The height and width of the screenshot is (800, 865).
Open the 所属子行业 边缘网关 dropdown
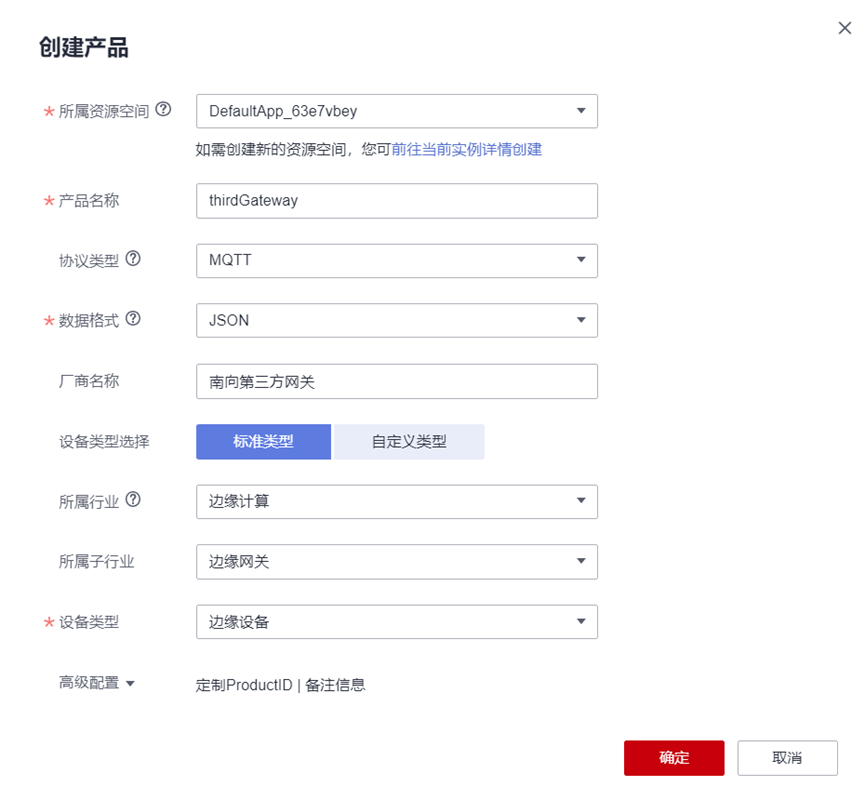396,561
